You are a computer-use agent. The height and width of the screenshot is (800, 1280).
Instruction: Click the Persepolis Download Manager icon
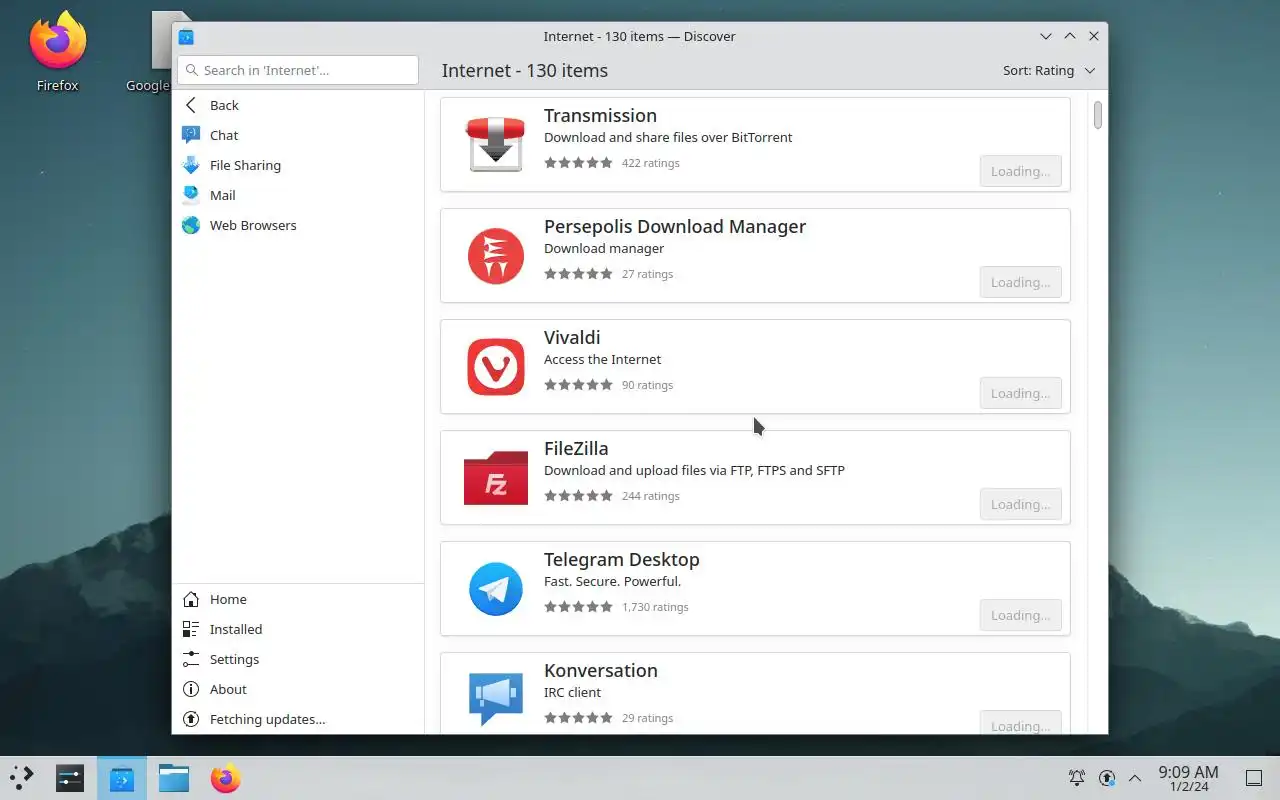(x=496, y=255)
